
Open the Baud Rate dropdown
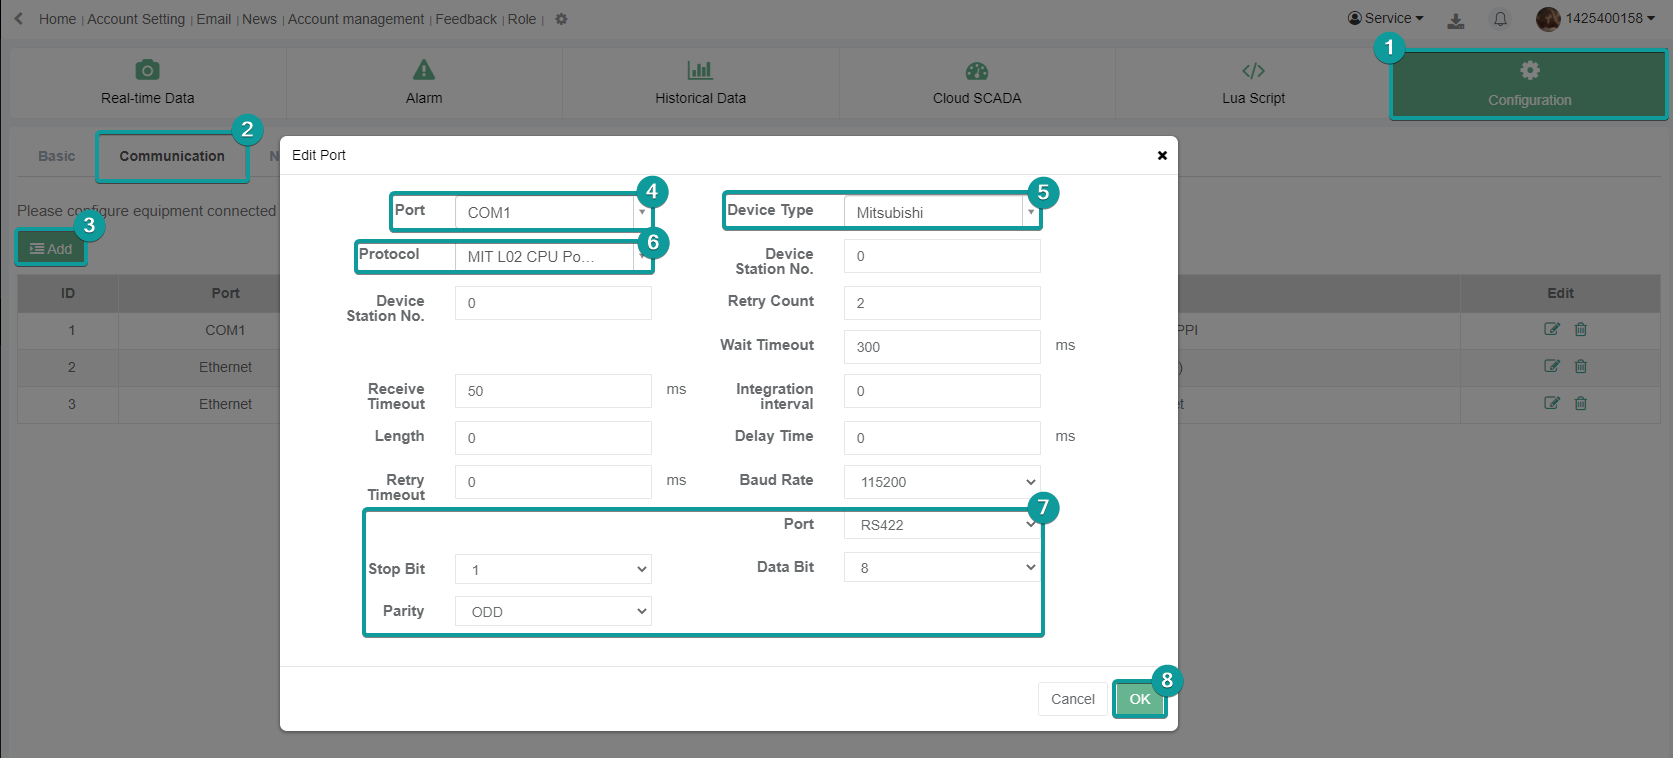[x=942, y=482]
